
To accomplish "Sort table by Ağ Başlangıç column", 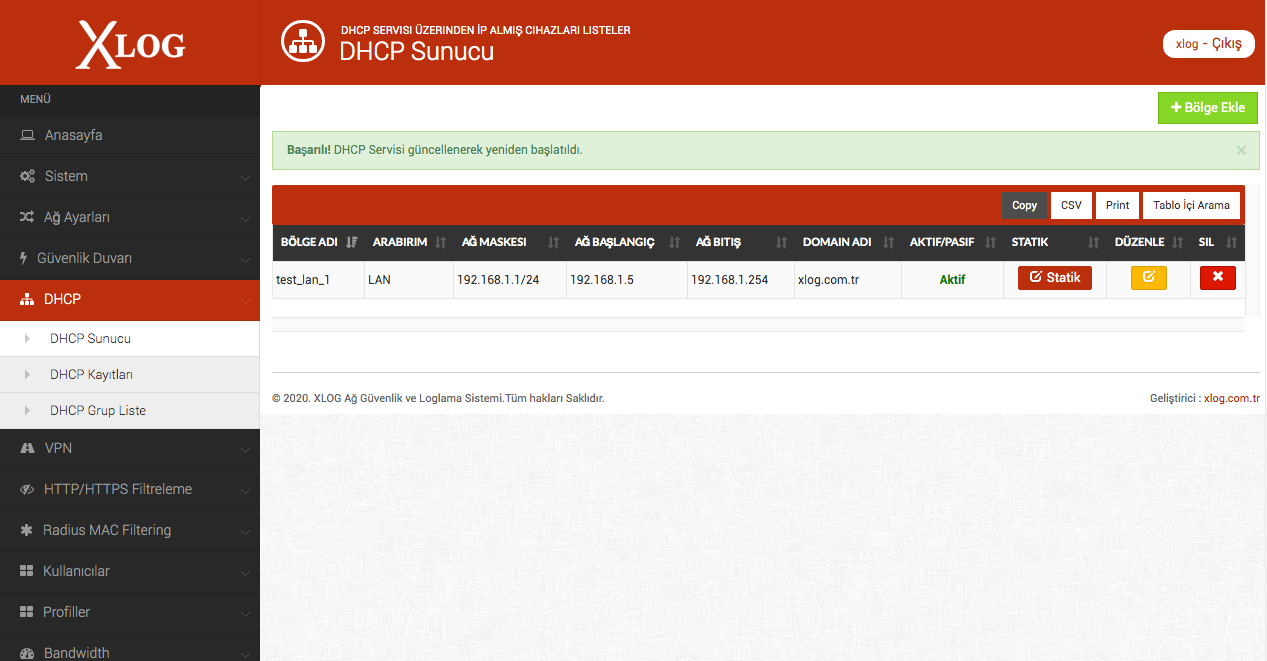I will coord(626,242).
